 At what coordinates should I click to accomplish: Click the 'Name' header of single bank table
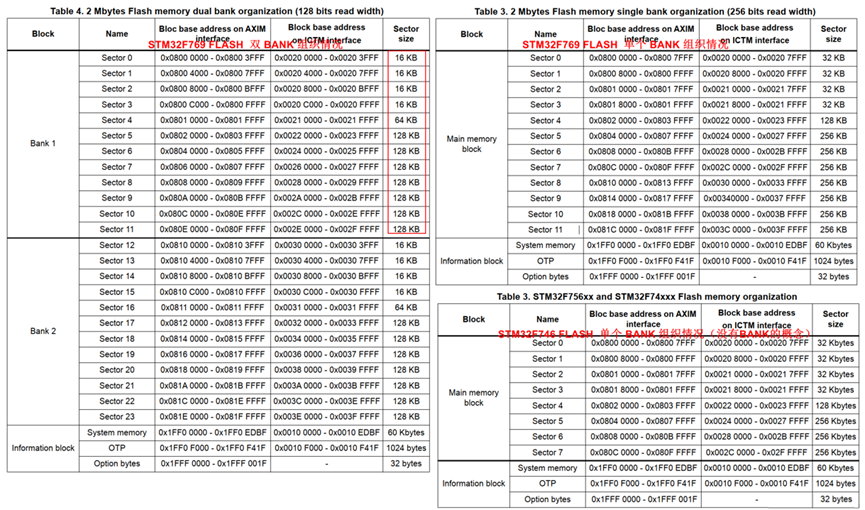pos(545,34)
